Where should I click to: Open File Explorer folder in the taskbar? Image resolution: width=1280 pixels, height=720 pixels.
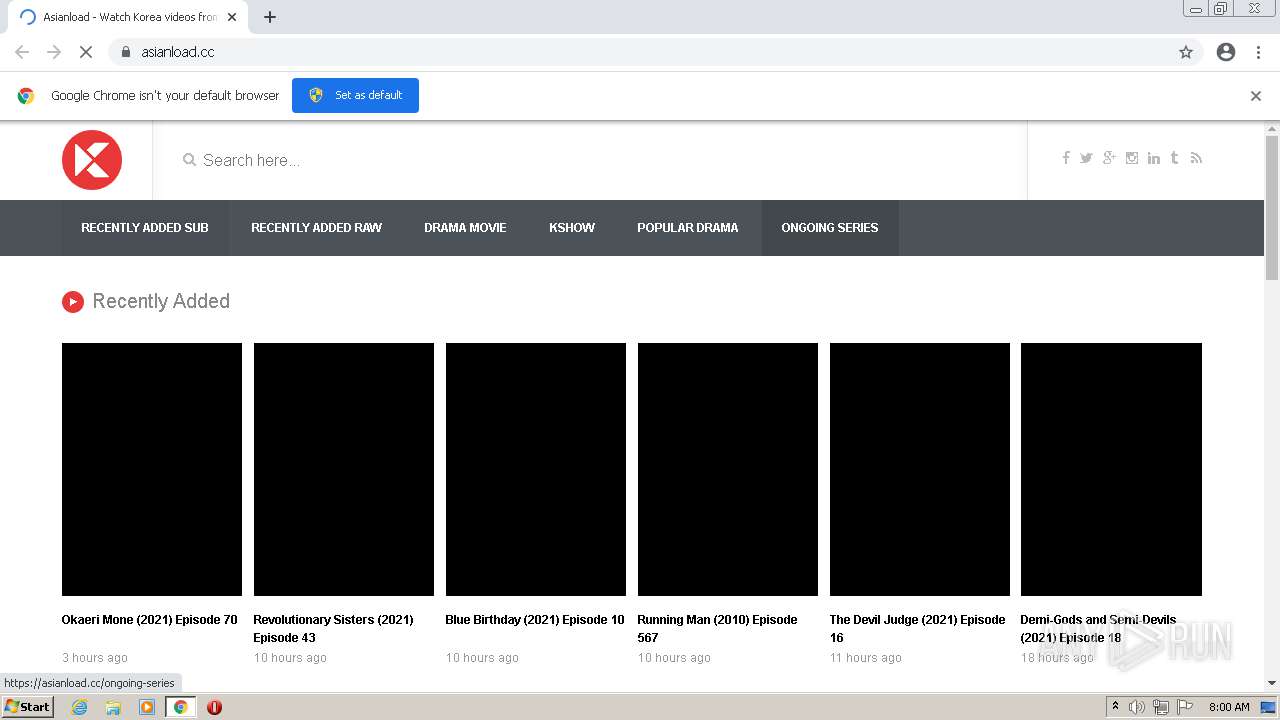pos(113,707)
